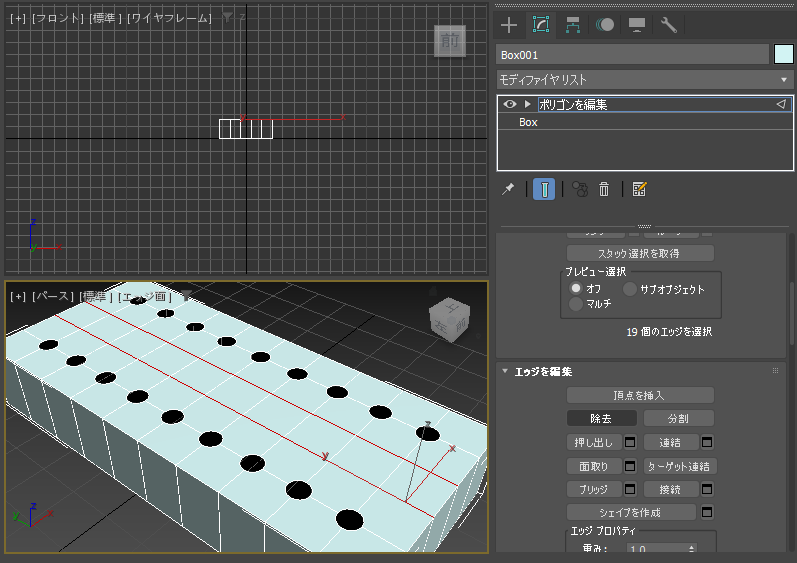Image resolution: width=797 pixels, height=563 pixels.
Task: Select the オフ preview radio button
Action: point(575,289)
